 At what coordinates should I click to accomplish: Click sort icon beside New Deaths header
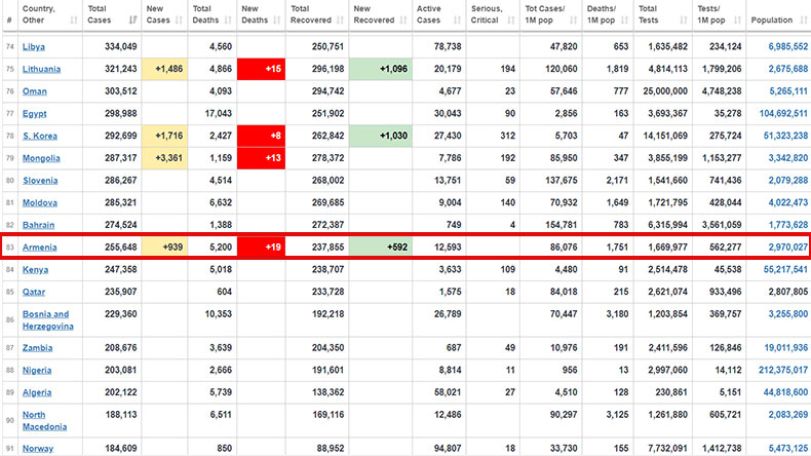(277, 20)
